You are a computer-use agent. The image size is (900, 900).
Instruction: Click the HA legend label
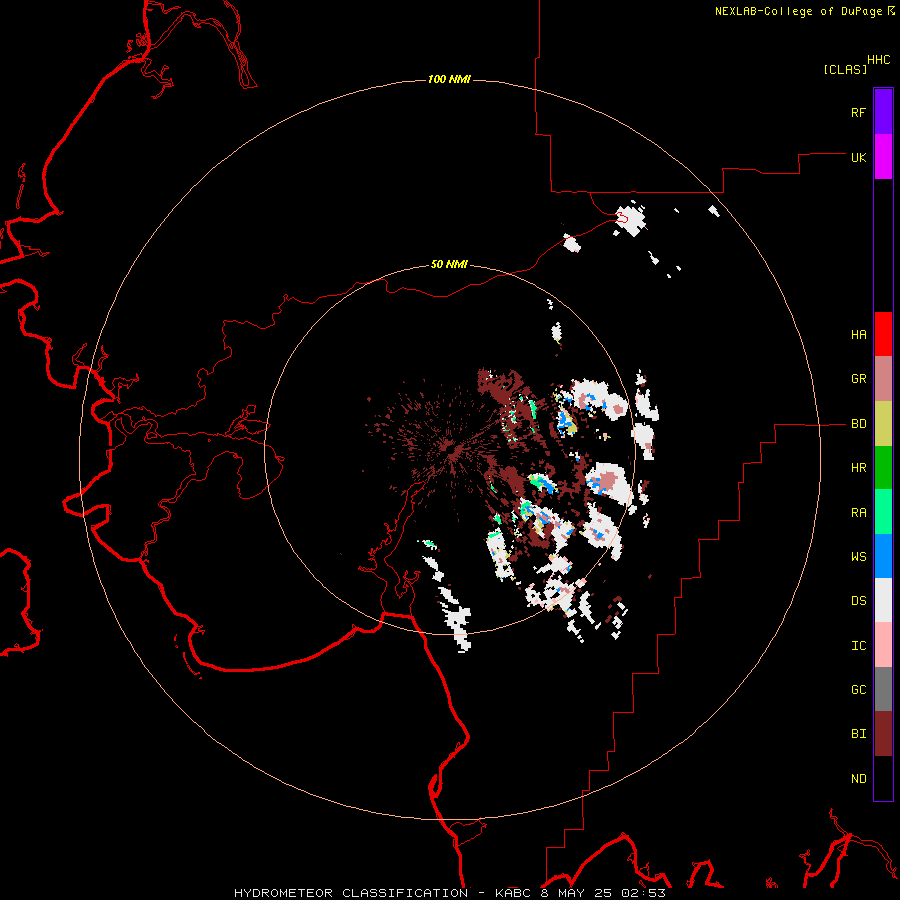click(x=858, y=335)
